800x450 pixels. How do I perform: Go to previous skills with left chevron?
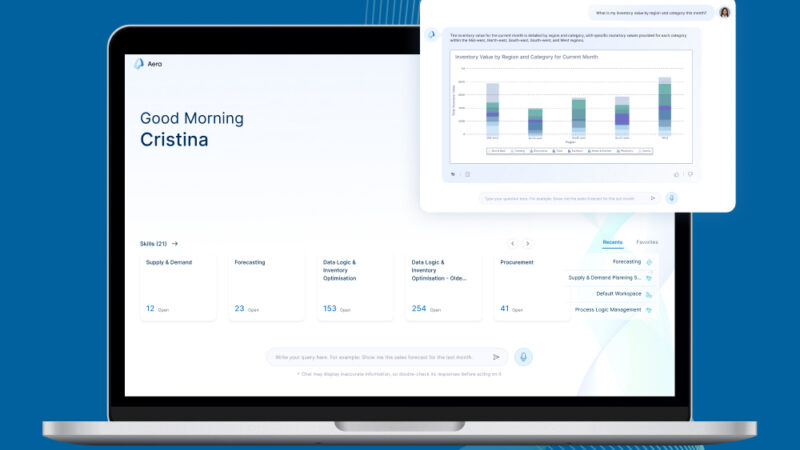point(512,243)
